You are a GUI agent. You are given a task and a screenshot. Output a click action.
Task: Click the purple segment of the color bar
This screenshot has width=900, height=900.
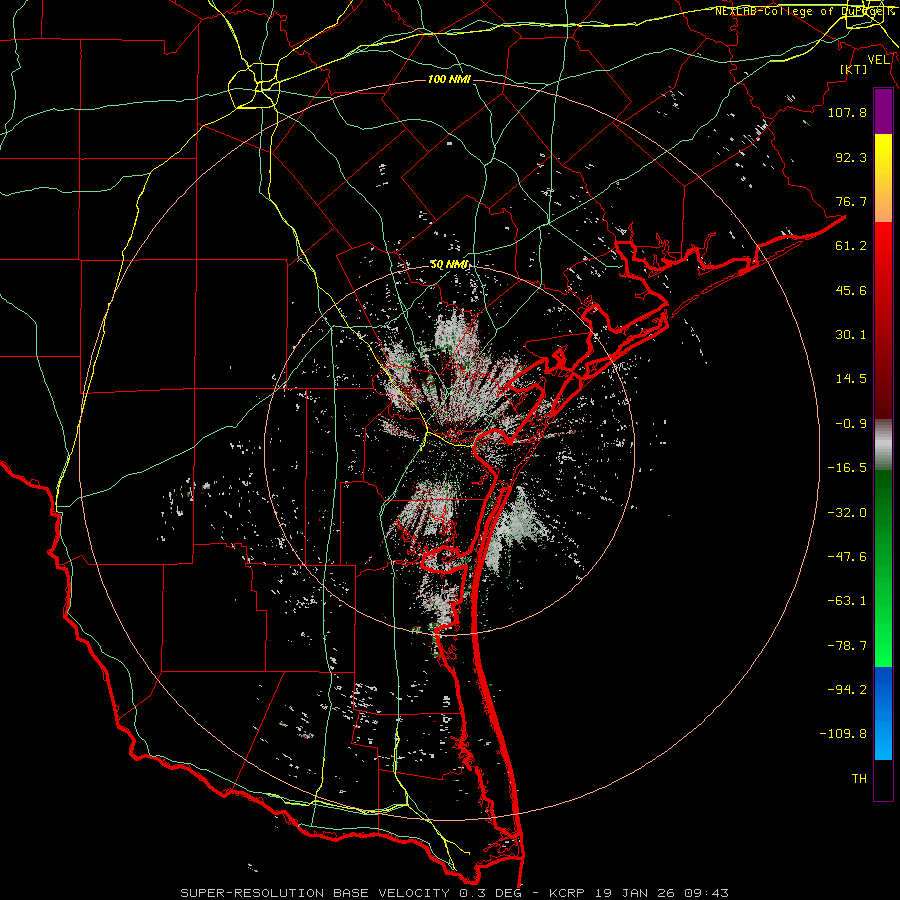883,111
